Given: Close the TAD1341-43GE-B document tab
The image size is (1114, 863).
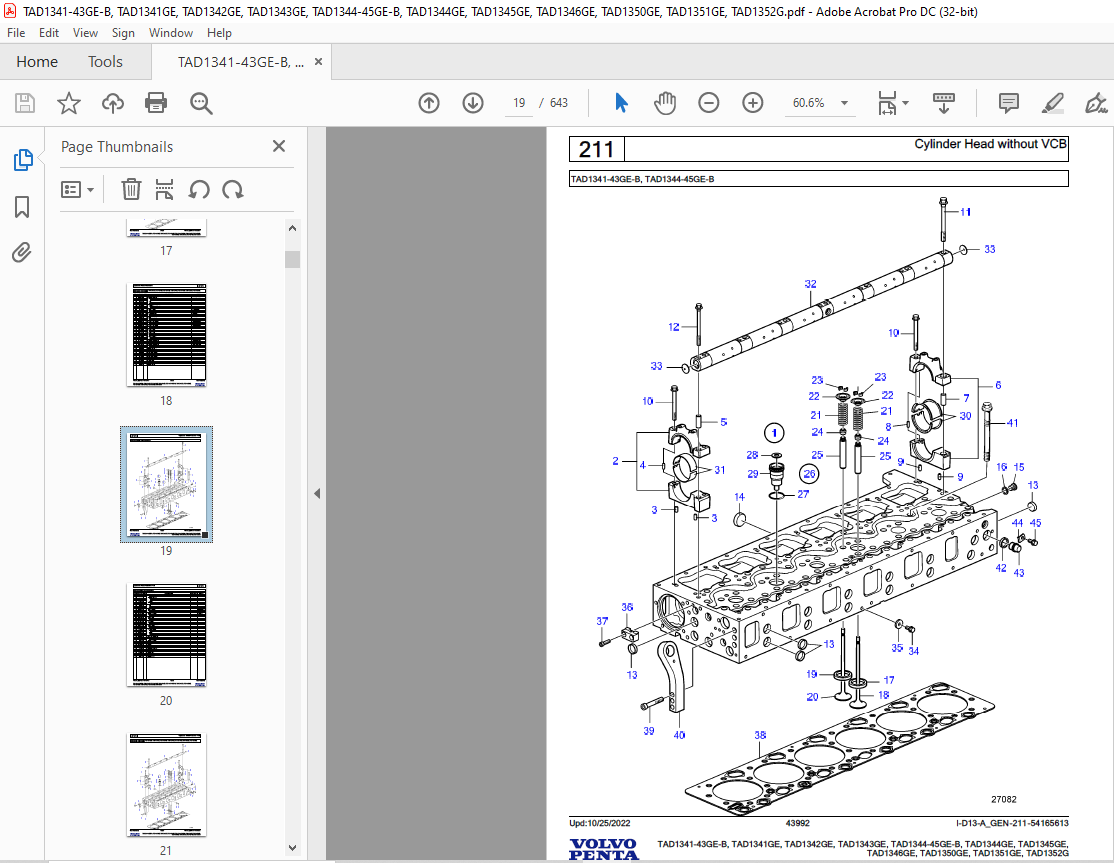Looking at the screenshot, I should [x=318, y=62].
